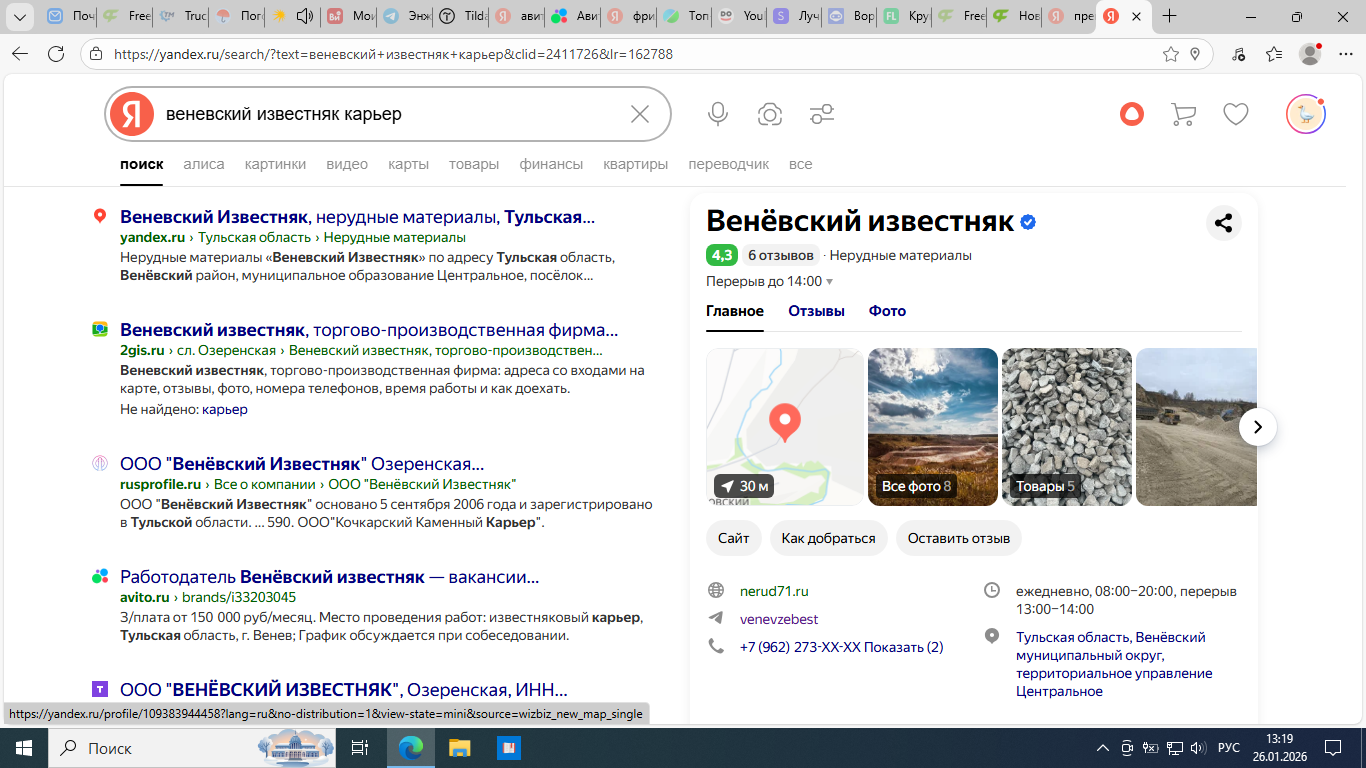Start voice search with the microphone icon
Screen dimensions: 1366x768
click(x=717, y=114)
